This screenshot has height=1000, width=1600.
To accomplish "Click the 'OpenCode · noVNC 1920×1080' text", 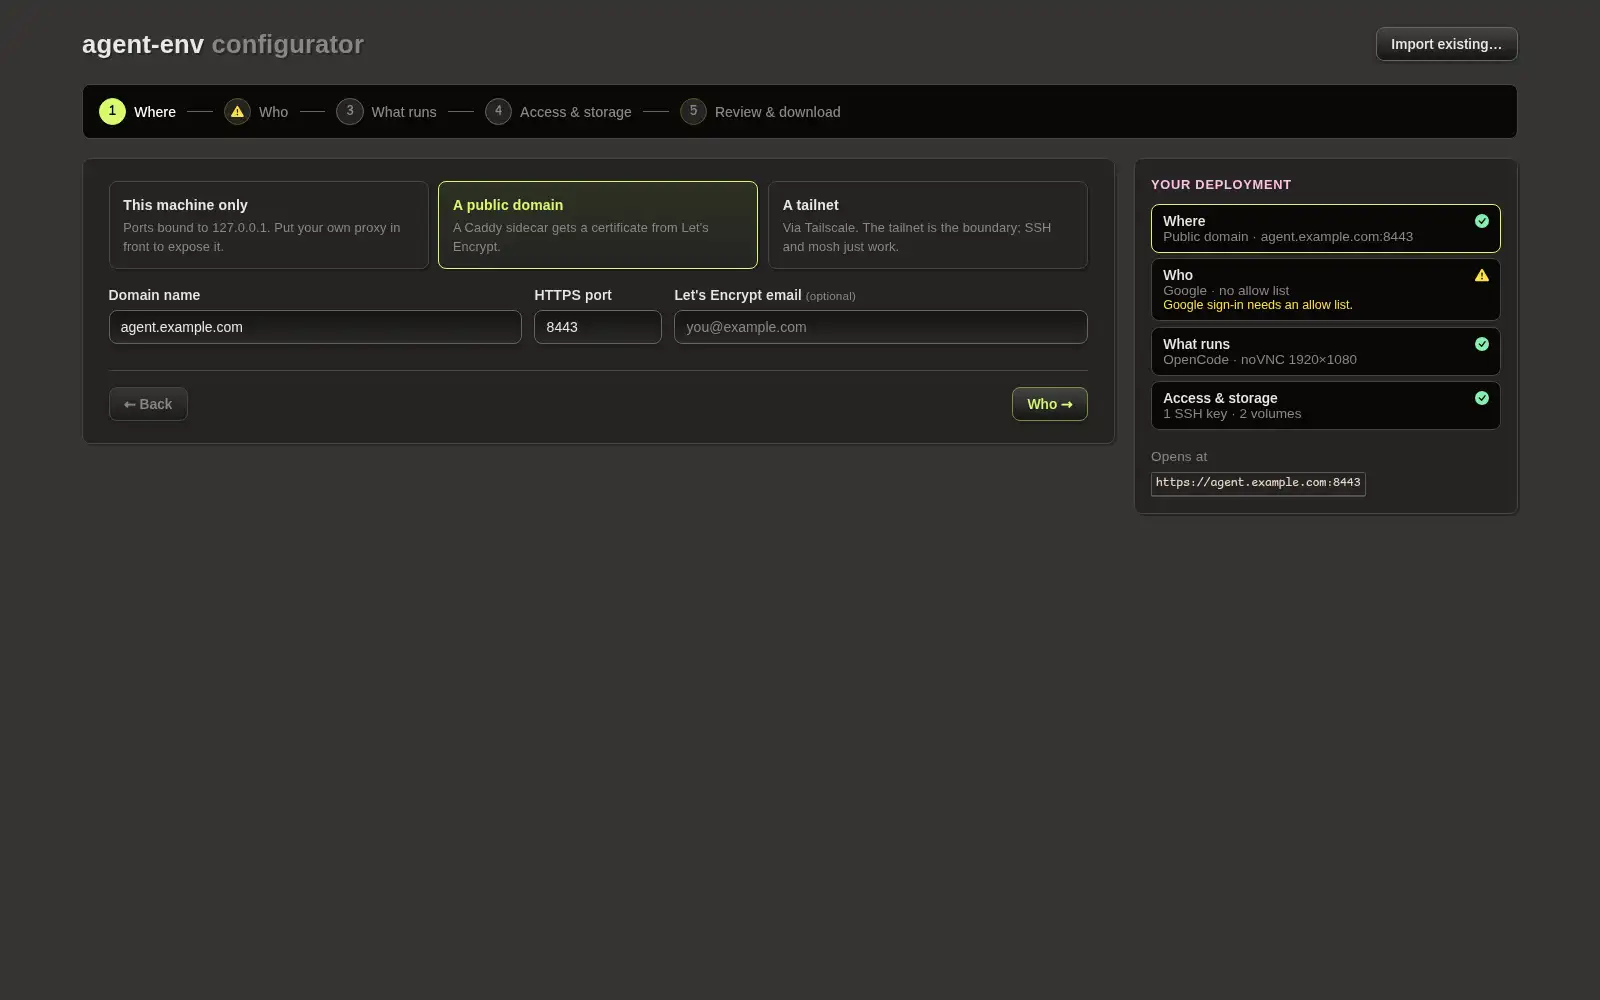I will tap(1260, 360).
